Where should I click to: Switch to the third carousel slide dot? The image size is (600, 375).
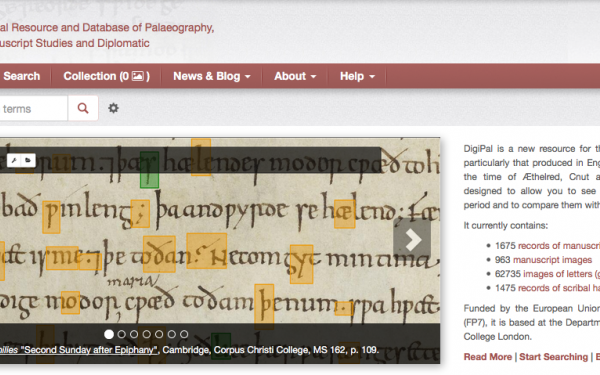(x=134, y=334)
